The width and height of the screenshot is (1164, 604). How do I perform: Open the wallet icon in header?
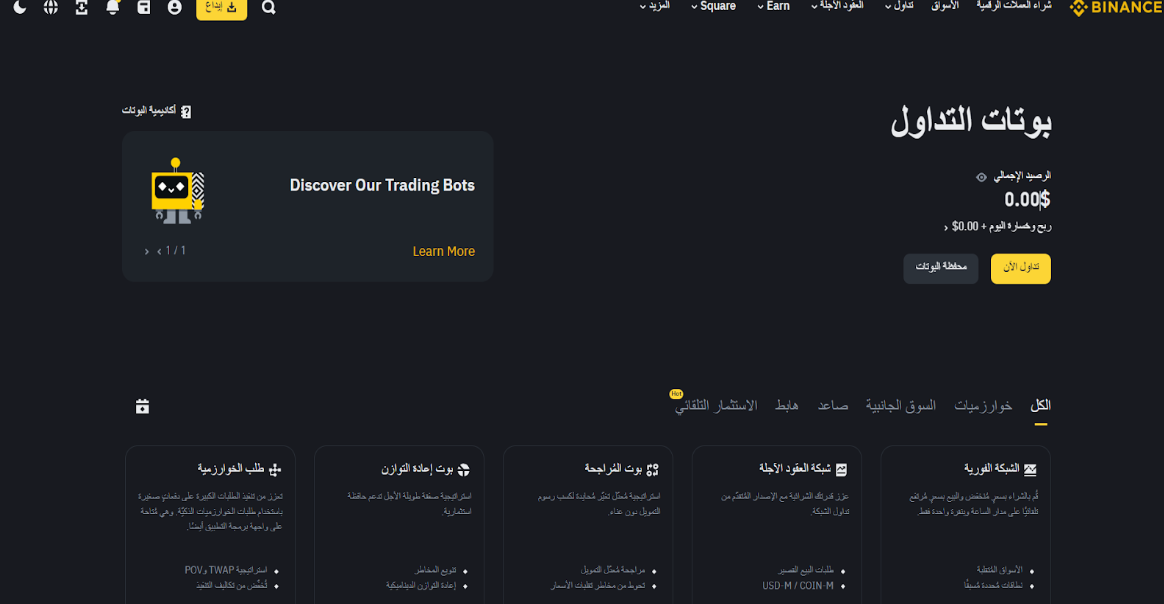(144, 7)
